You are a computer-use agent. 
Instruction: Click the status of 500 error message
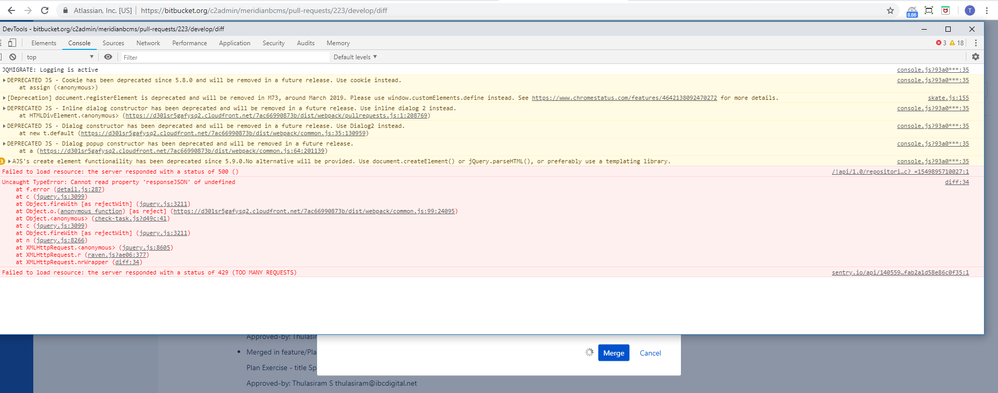[121, 172]
